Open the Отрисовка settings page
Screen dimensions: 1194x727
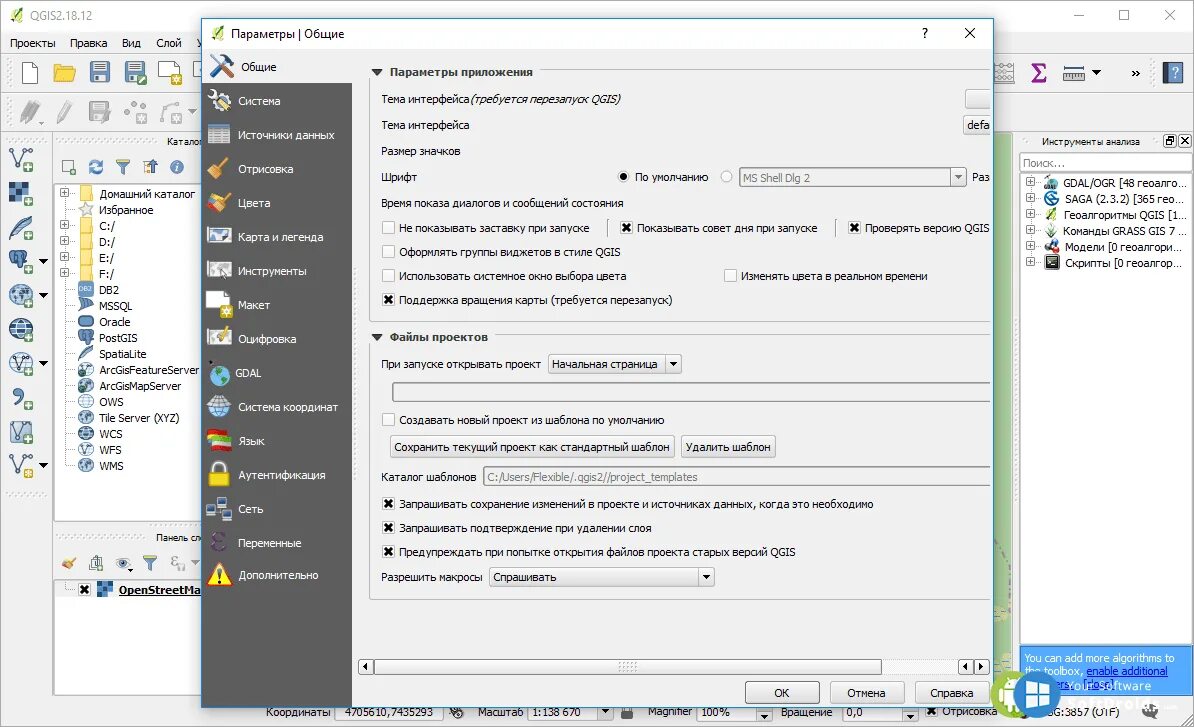pos(265,169)
